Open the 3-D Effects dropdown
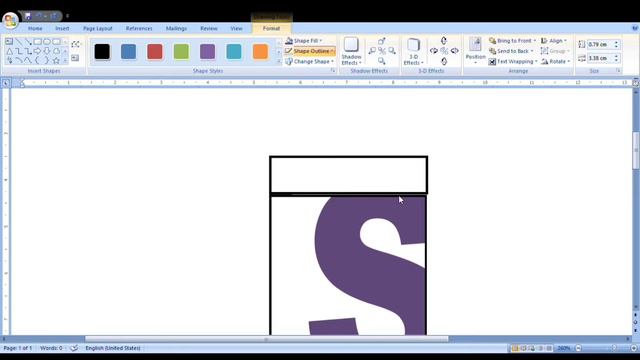640x360 pixels. tap(413, 51)
